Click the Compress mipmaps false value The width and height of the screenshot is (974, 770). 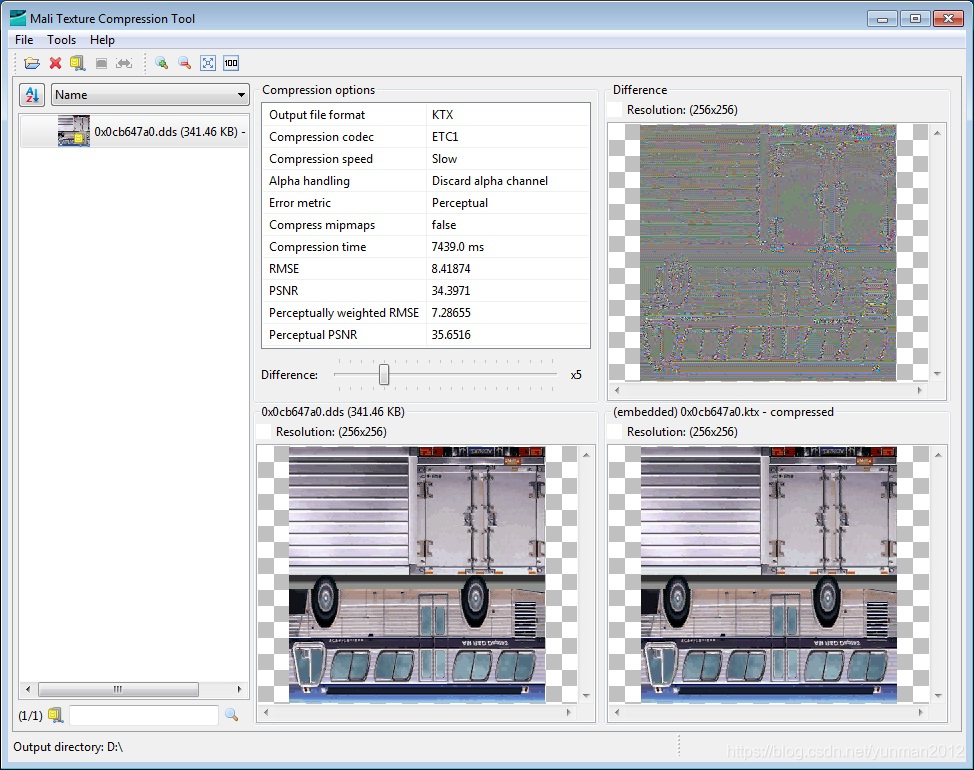444,225
